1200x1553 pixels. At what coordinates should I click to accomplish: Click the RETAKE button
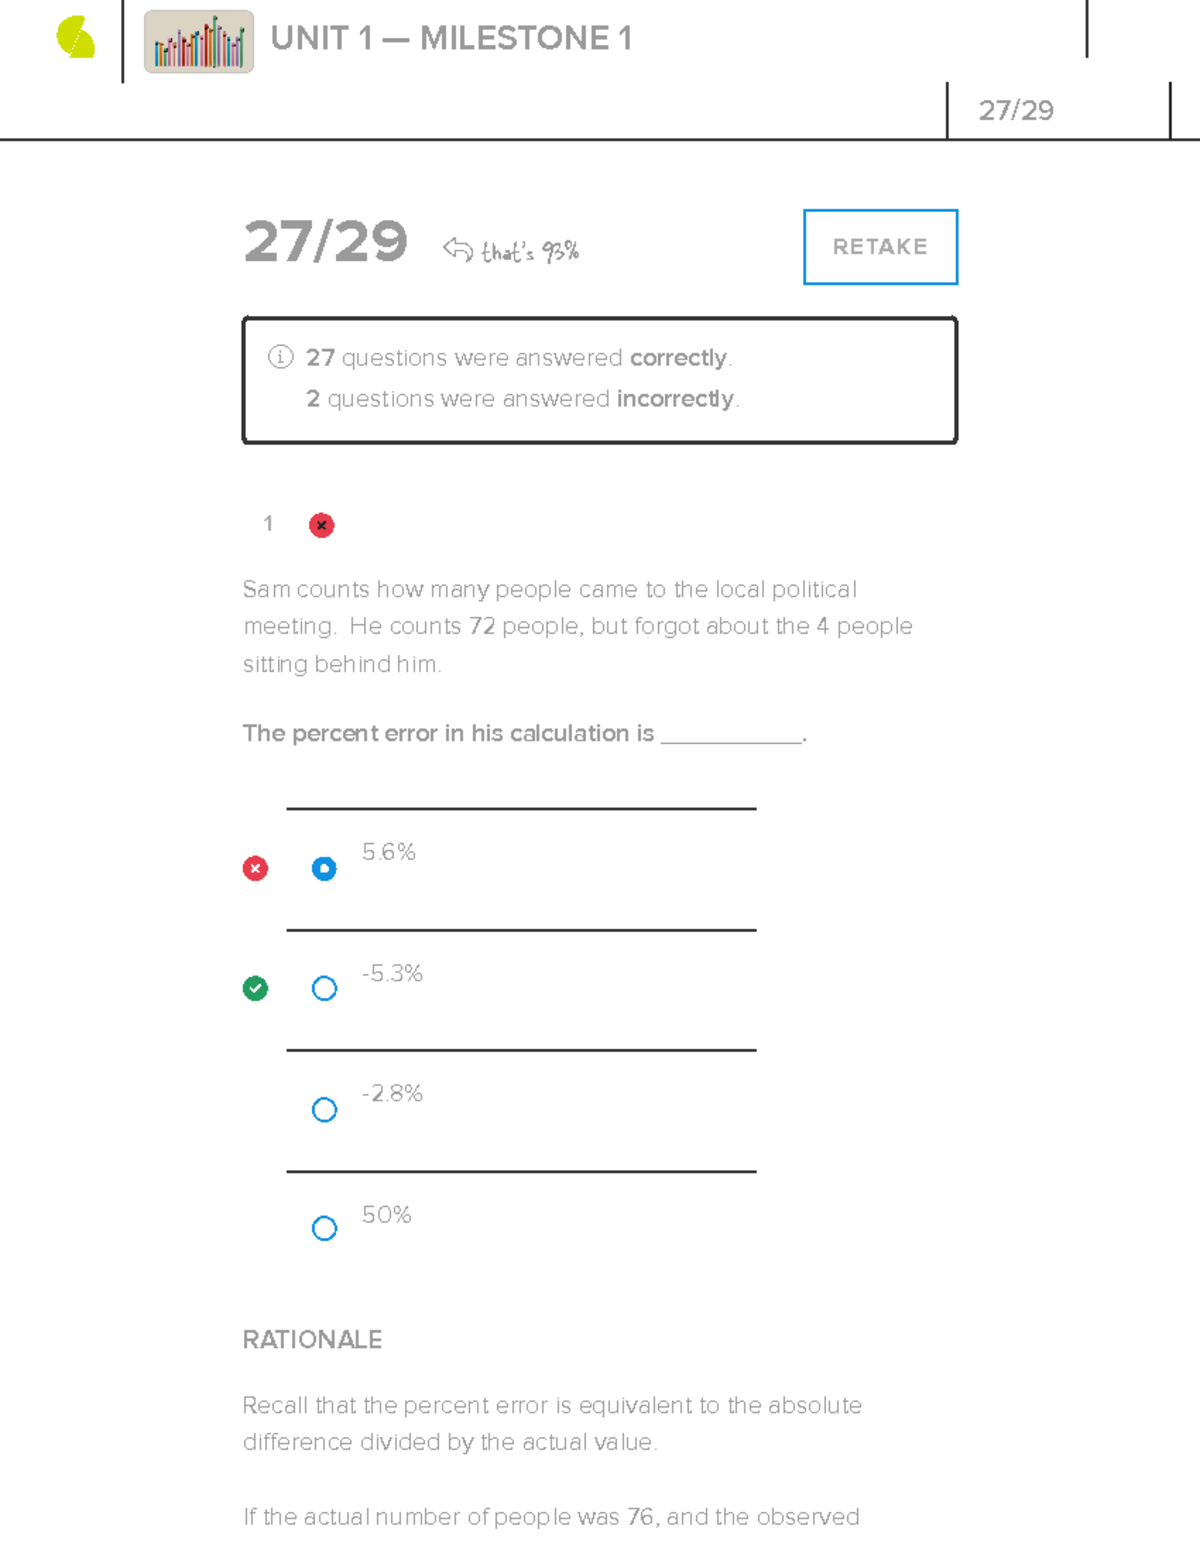coord(880,247)
